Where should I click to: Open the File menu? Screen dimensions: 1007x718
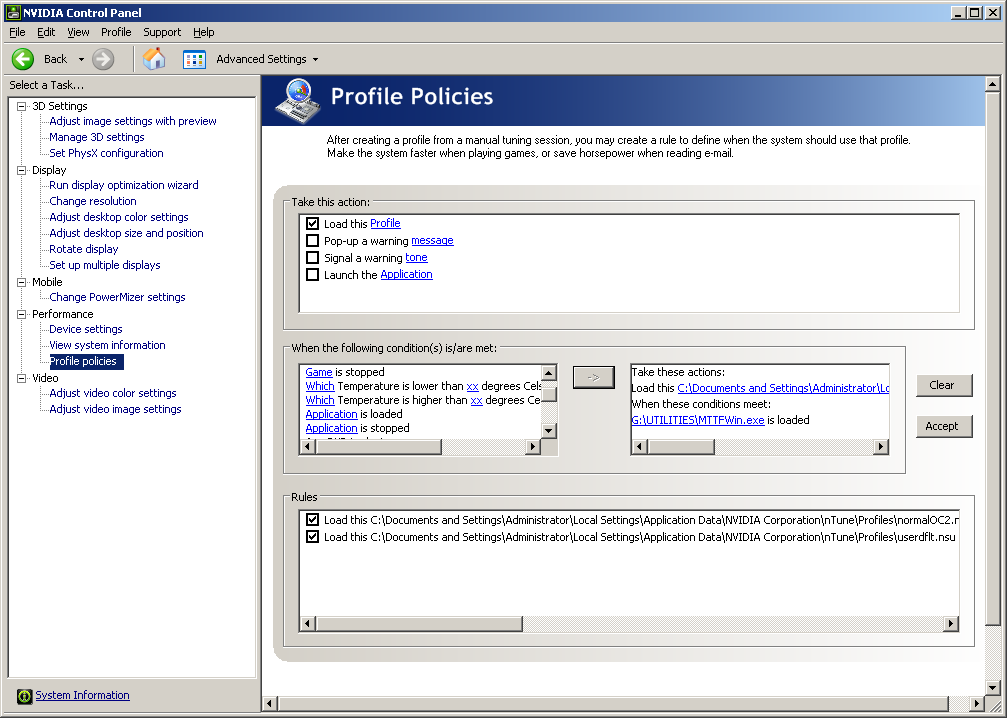[17, 32]
